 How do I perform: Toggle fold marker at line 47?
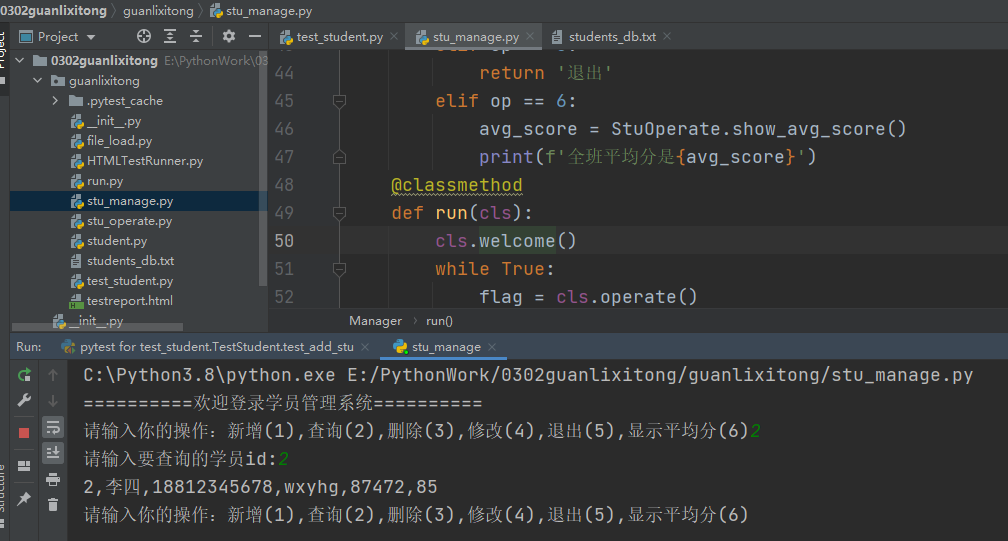(339, 157)
